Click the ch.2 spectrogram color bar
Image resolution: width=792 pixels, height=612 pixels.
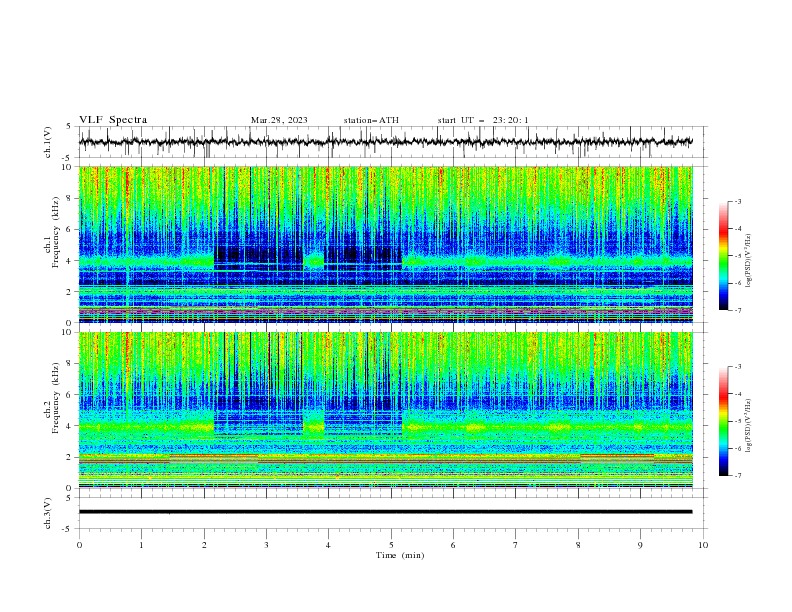[723, 421]
